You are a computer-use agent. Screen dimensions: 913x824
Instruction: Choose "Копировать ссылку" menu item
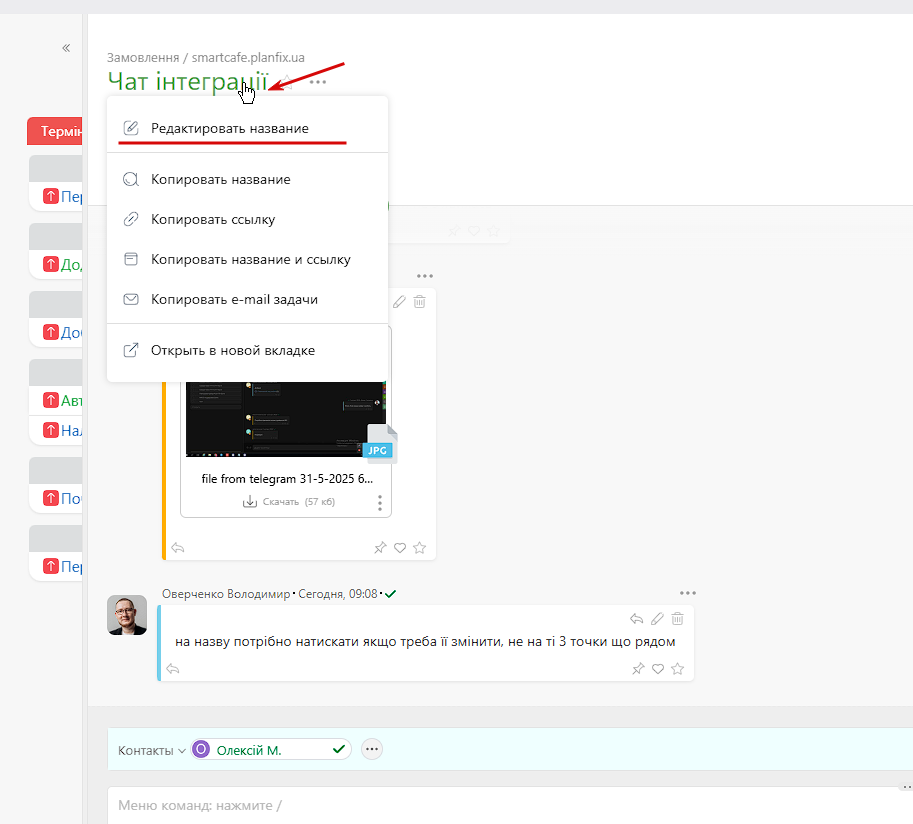point(247,220)
